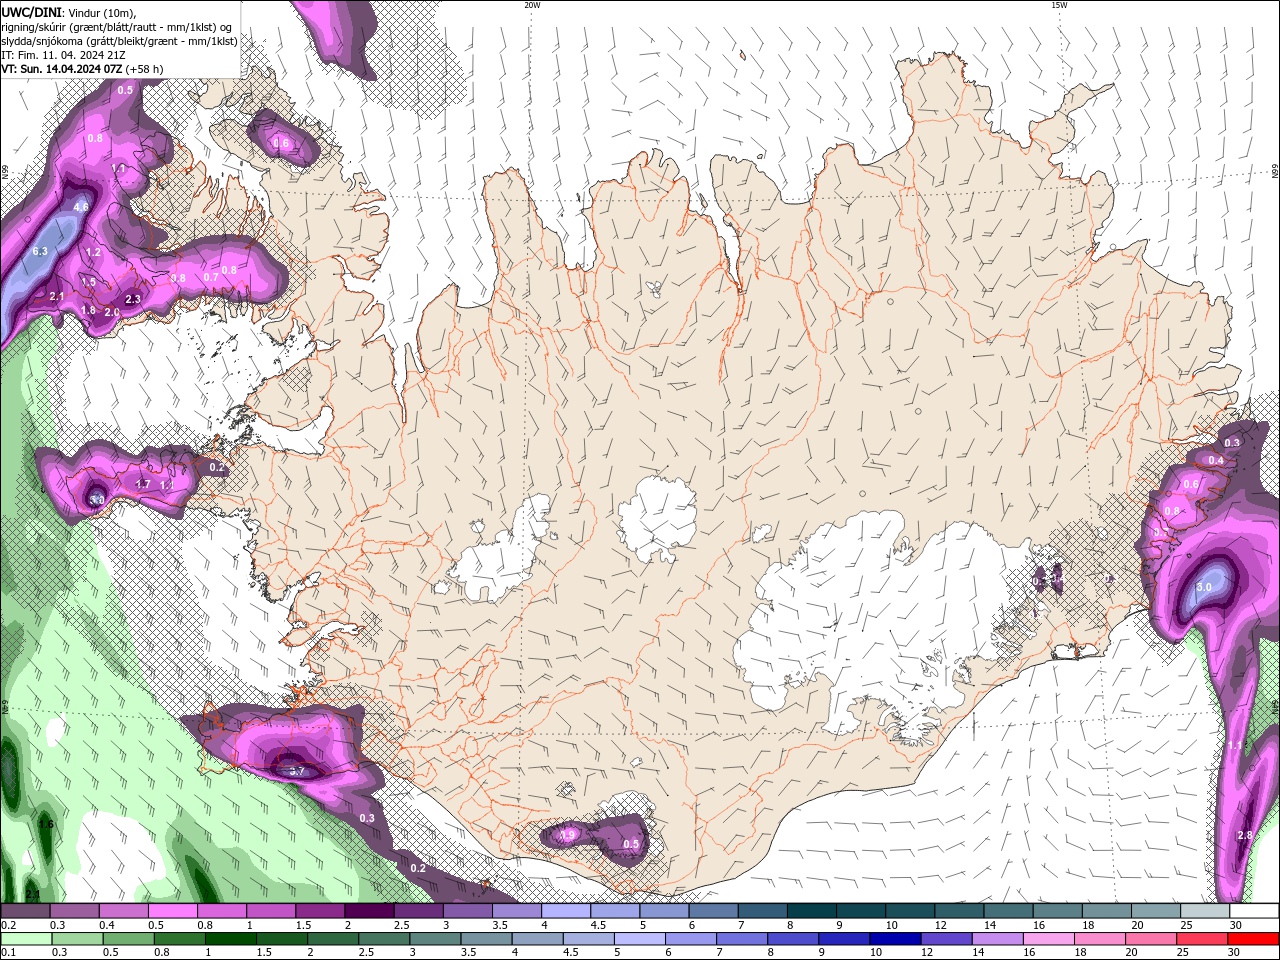Select the deep blue 10 swatch, lower legend row
Image resolution: width=1280 pixels, height=960 pixels.
coord(895,939)
